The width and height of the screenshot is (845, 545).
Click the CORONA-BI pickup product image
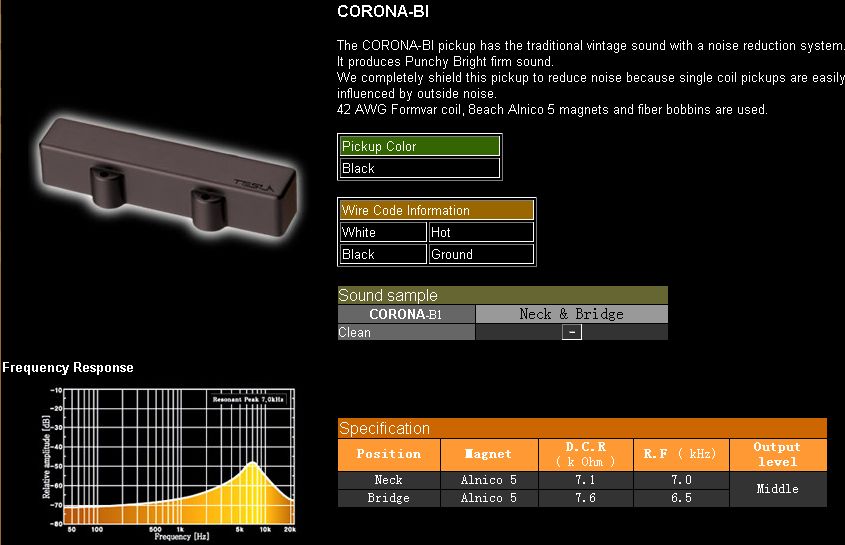point(168,177)
